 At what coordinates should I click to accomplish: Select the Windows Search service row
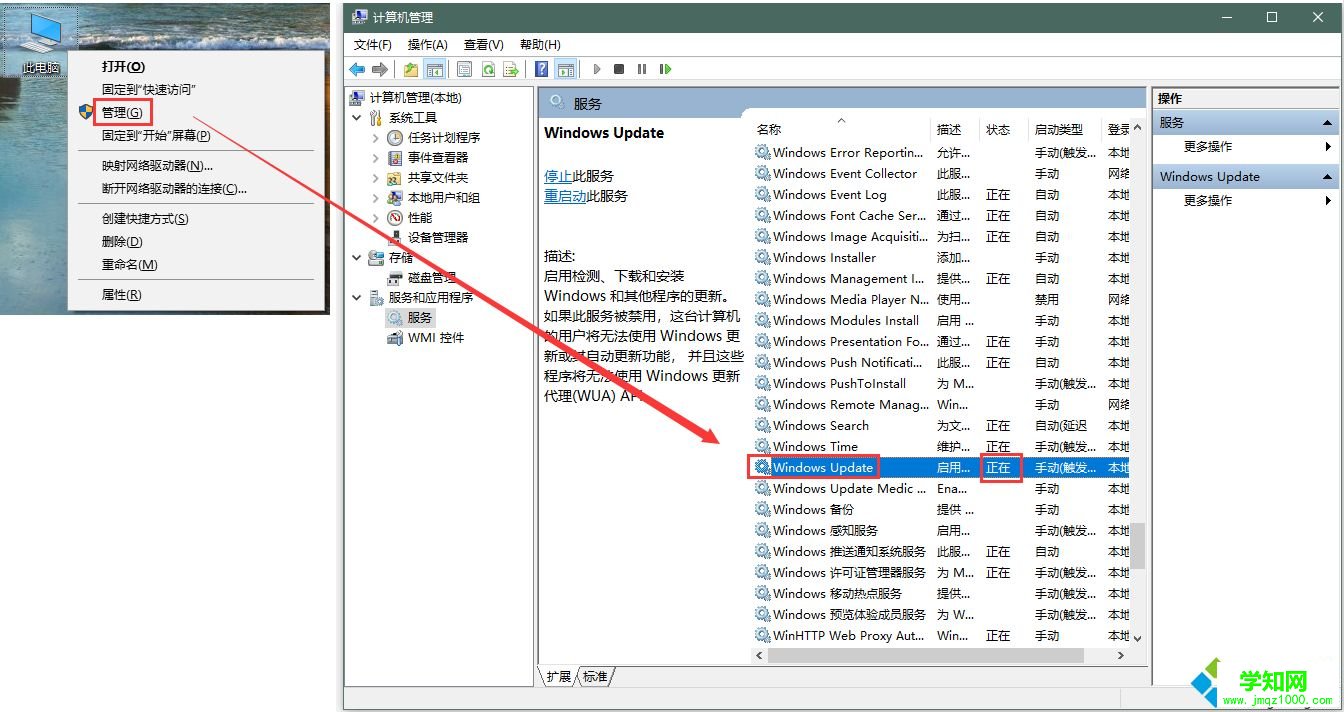(822, 425)
